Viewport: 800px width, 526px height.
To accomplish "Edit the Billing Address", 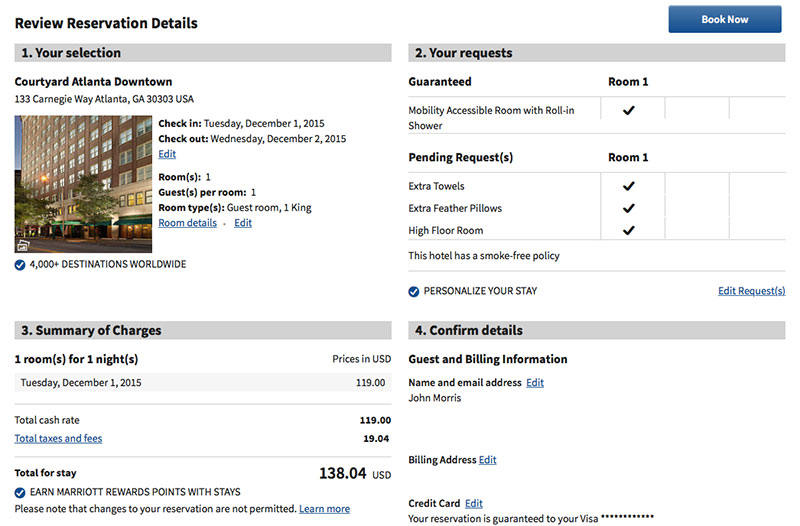I will point(487,460).
